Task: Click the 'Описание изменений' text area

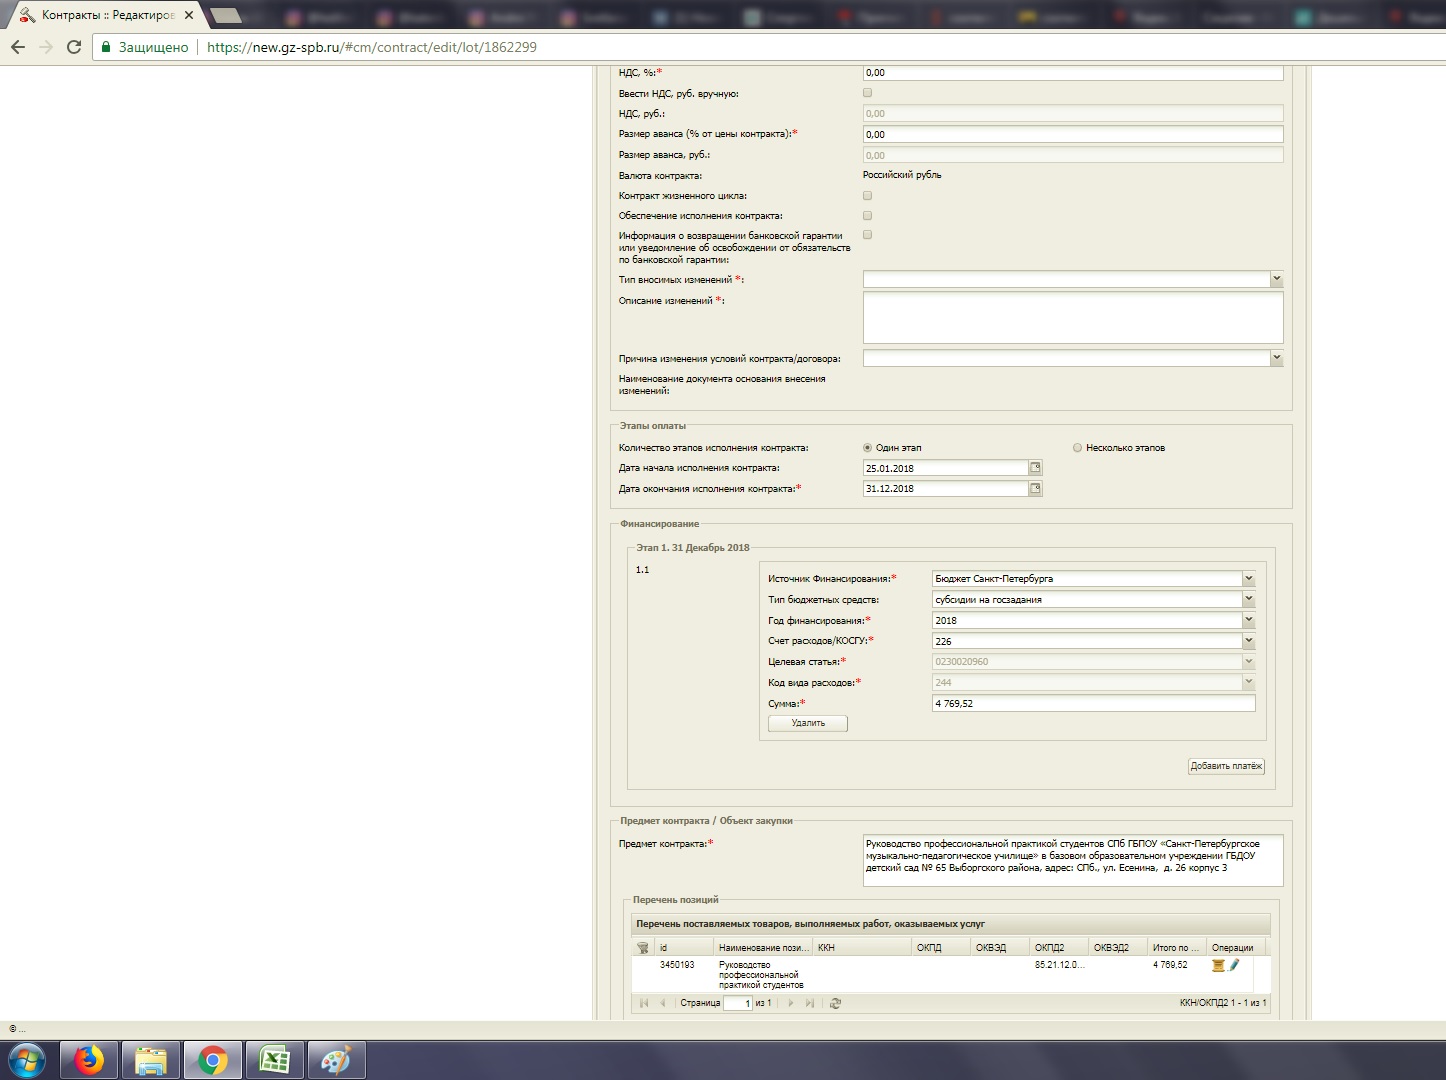Action: click(1073, 318)
